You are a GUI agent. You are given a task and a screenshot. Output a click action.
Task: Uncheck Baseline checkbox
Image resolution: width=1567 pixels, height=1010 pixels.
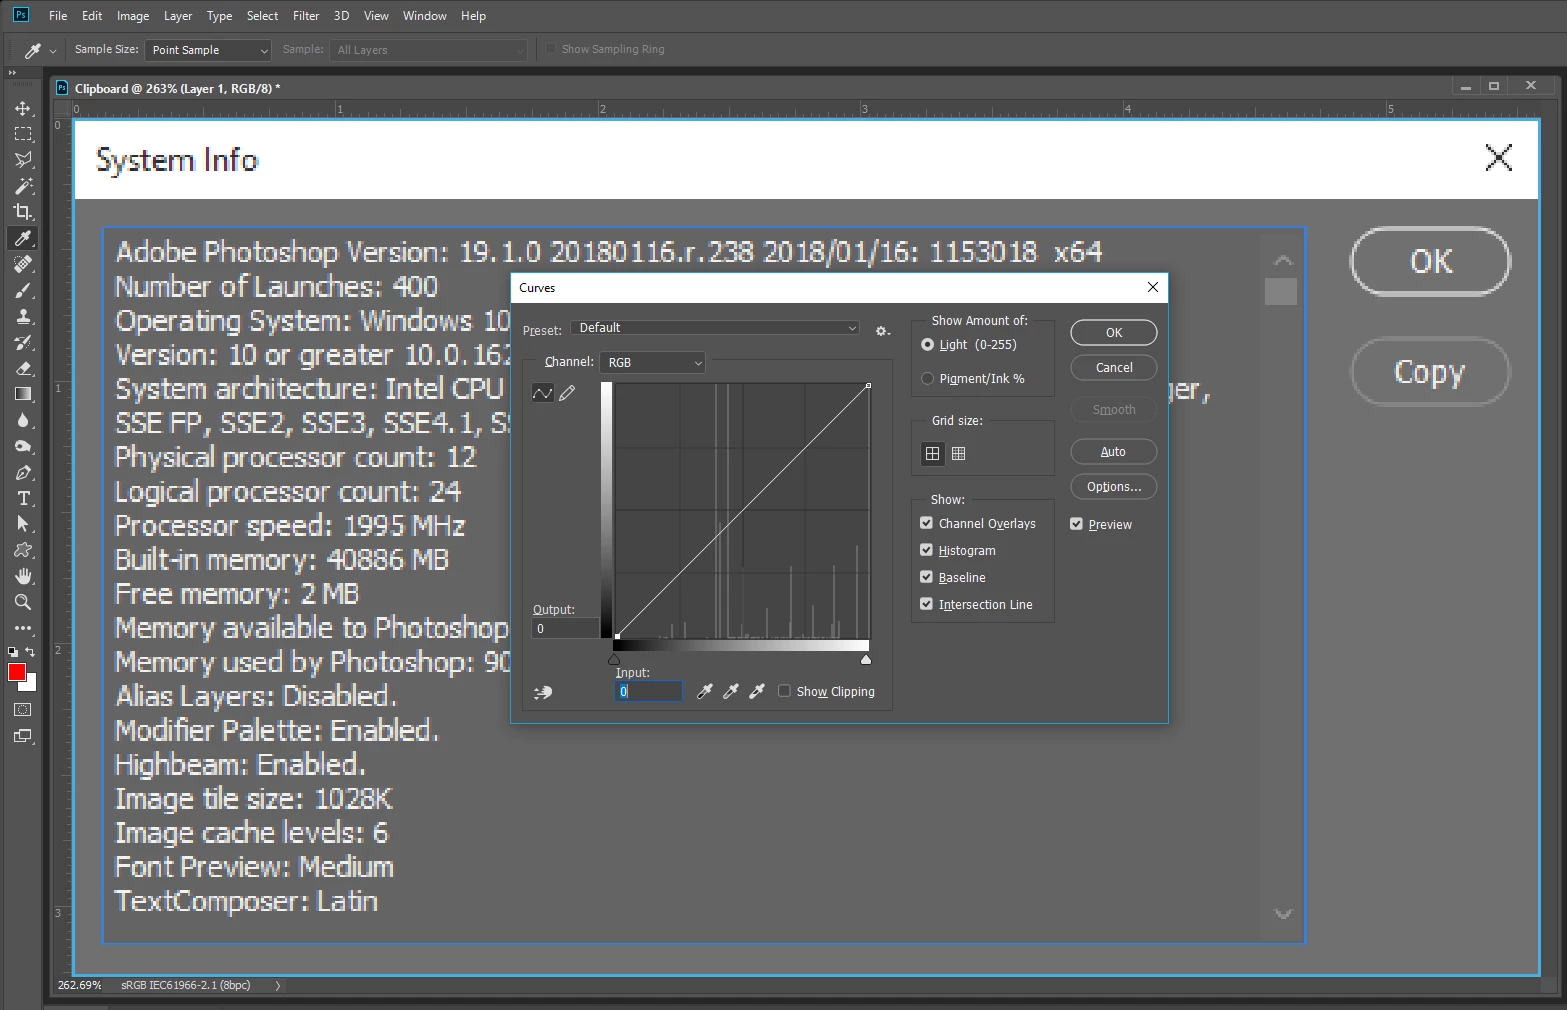(x=926, y=577)
